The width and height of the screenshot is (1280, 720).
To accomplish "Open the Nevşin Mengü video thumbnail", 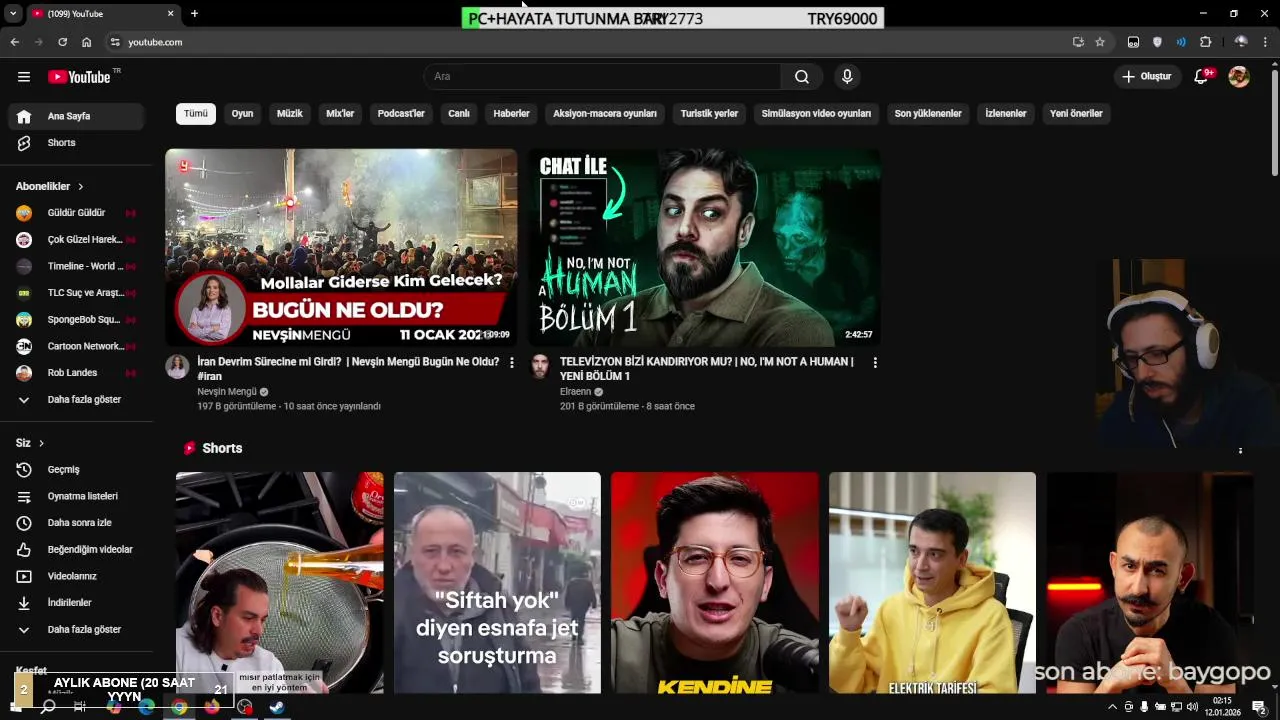I will click(341, 247).
